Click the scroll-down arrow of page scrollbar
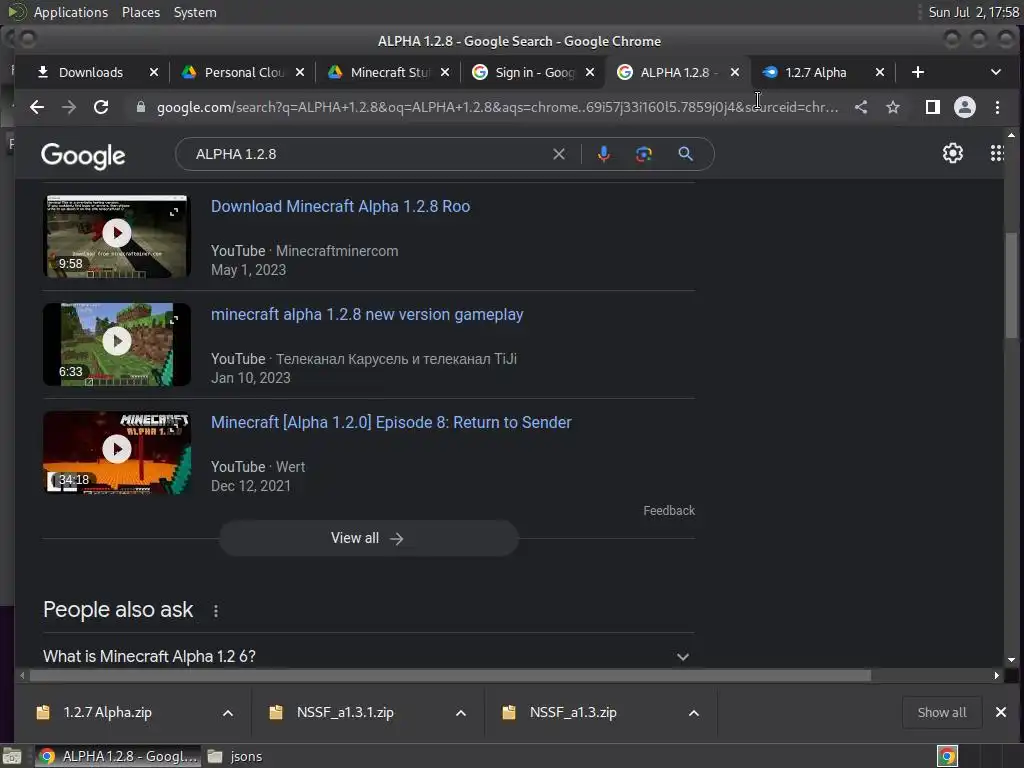This screenshot has height=768, width=1024. 1011,660
